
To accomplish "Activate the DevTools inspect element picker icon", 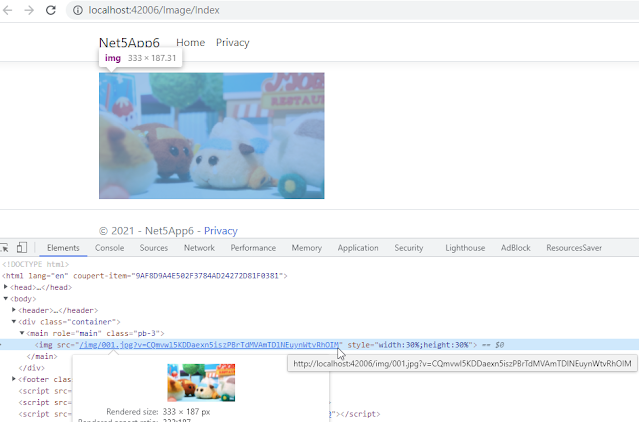I will click(x=4, y=248).
